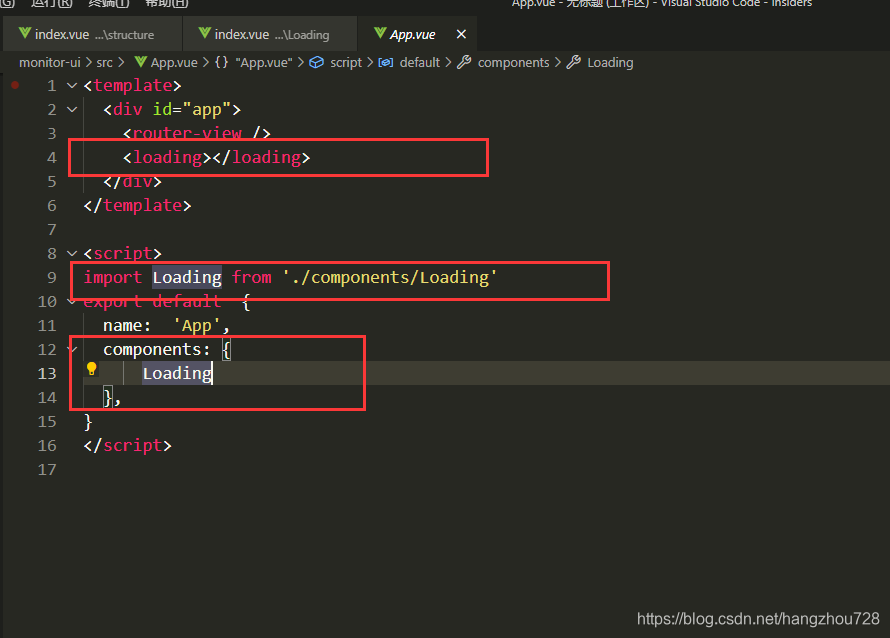This screenshot has height=638, width=890.
Task: Open src breadcrumb folder
Action: coord(104,62)
